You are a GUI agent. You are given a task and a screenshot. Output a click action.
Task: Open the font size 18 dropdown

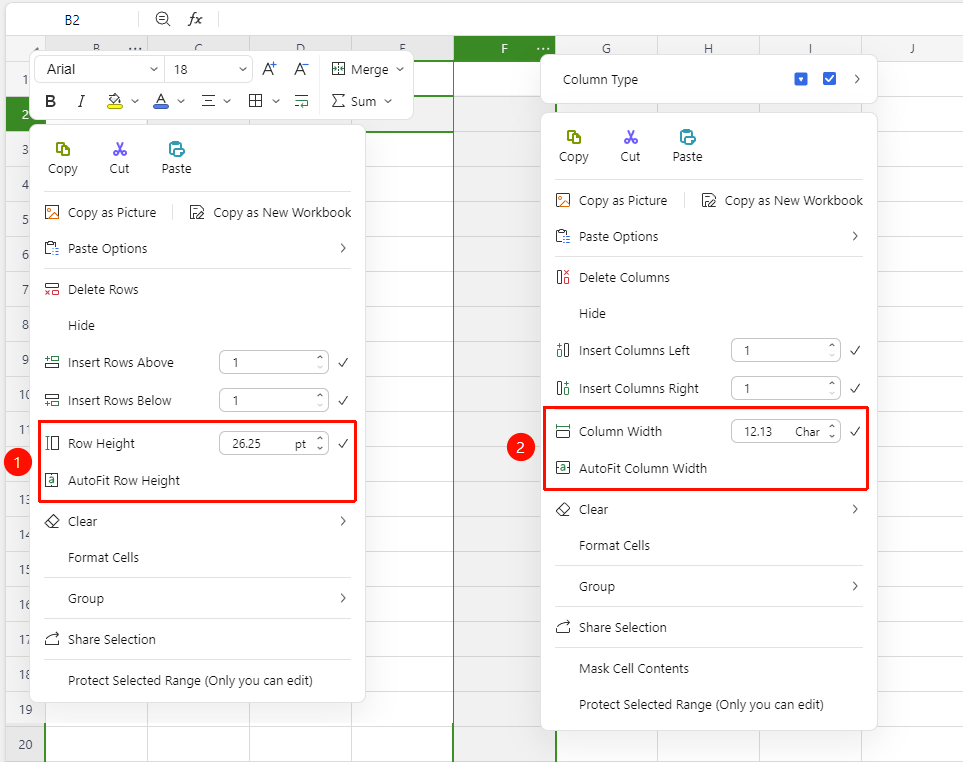pyautogui.click(x=209, y=69)
